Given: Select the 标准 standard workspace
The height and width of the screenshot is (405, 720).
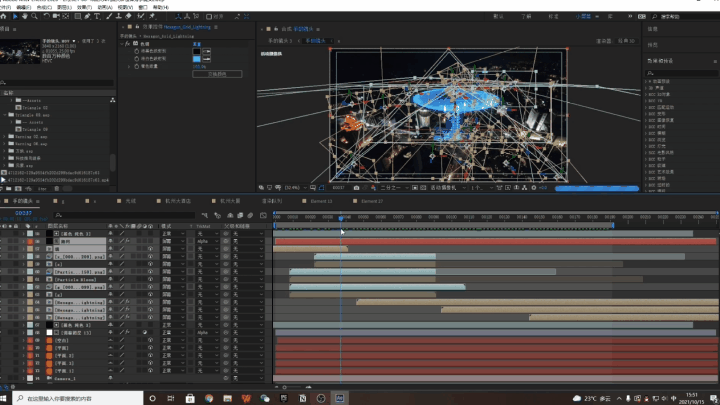Looking at the screenshot, I should (x=553, y=17).
